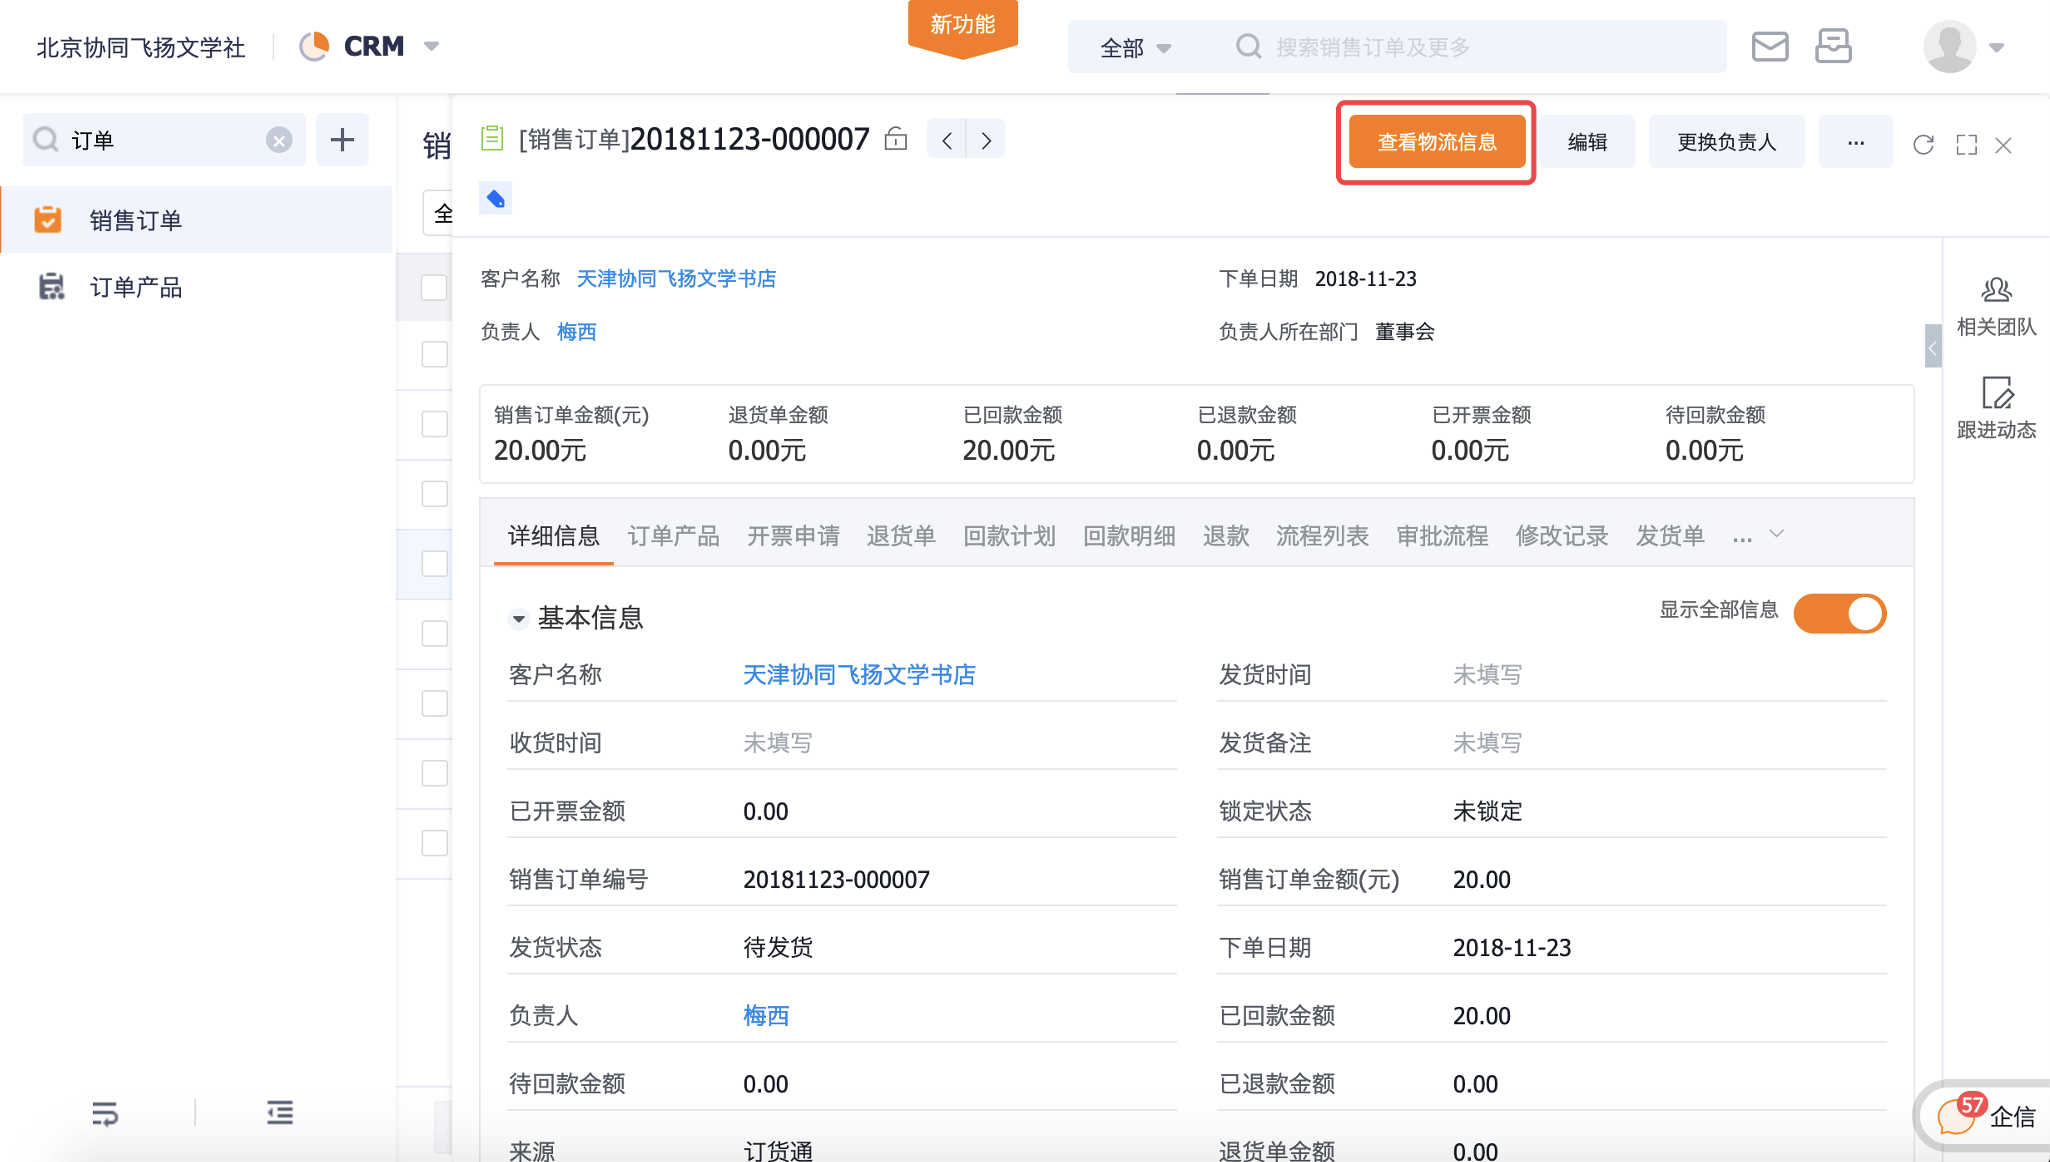The image size is (2050, 1162).
Task: Select the 详细信息 tab
Action: tap(553, 536)
